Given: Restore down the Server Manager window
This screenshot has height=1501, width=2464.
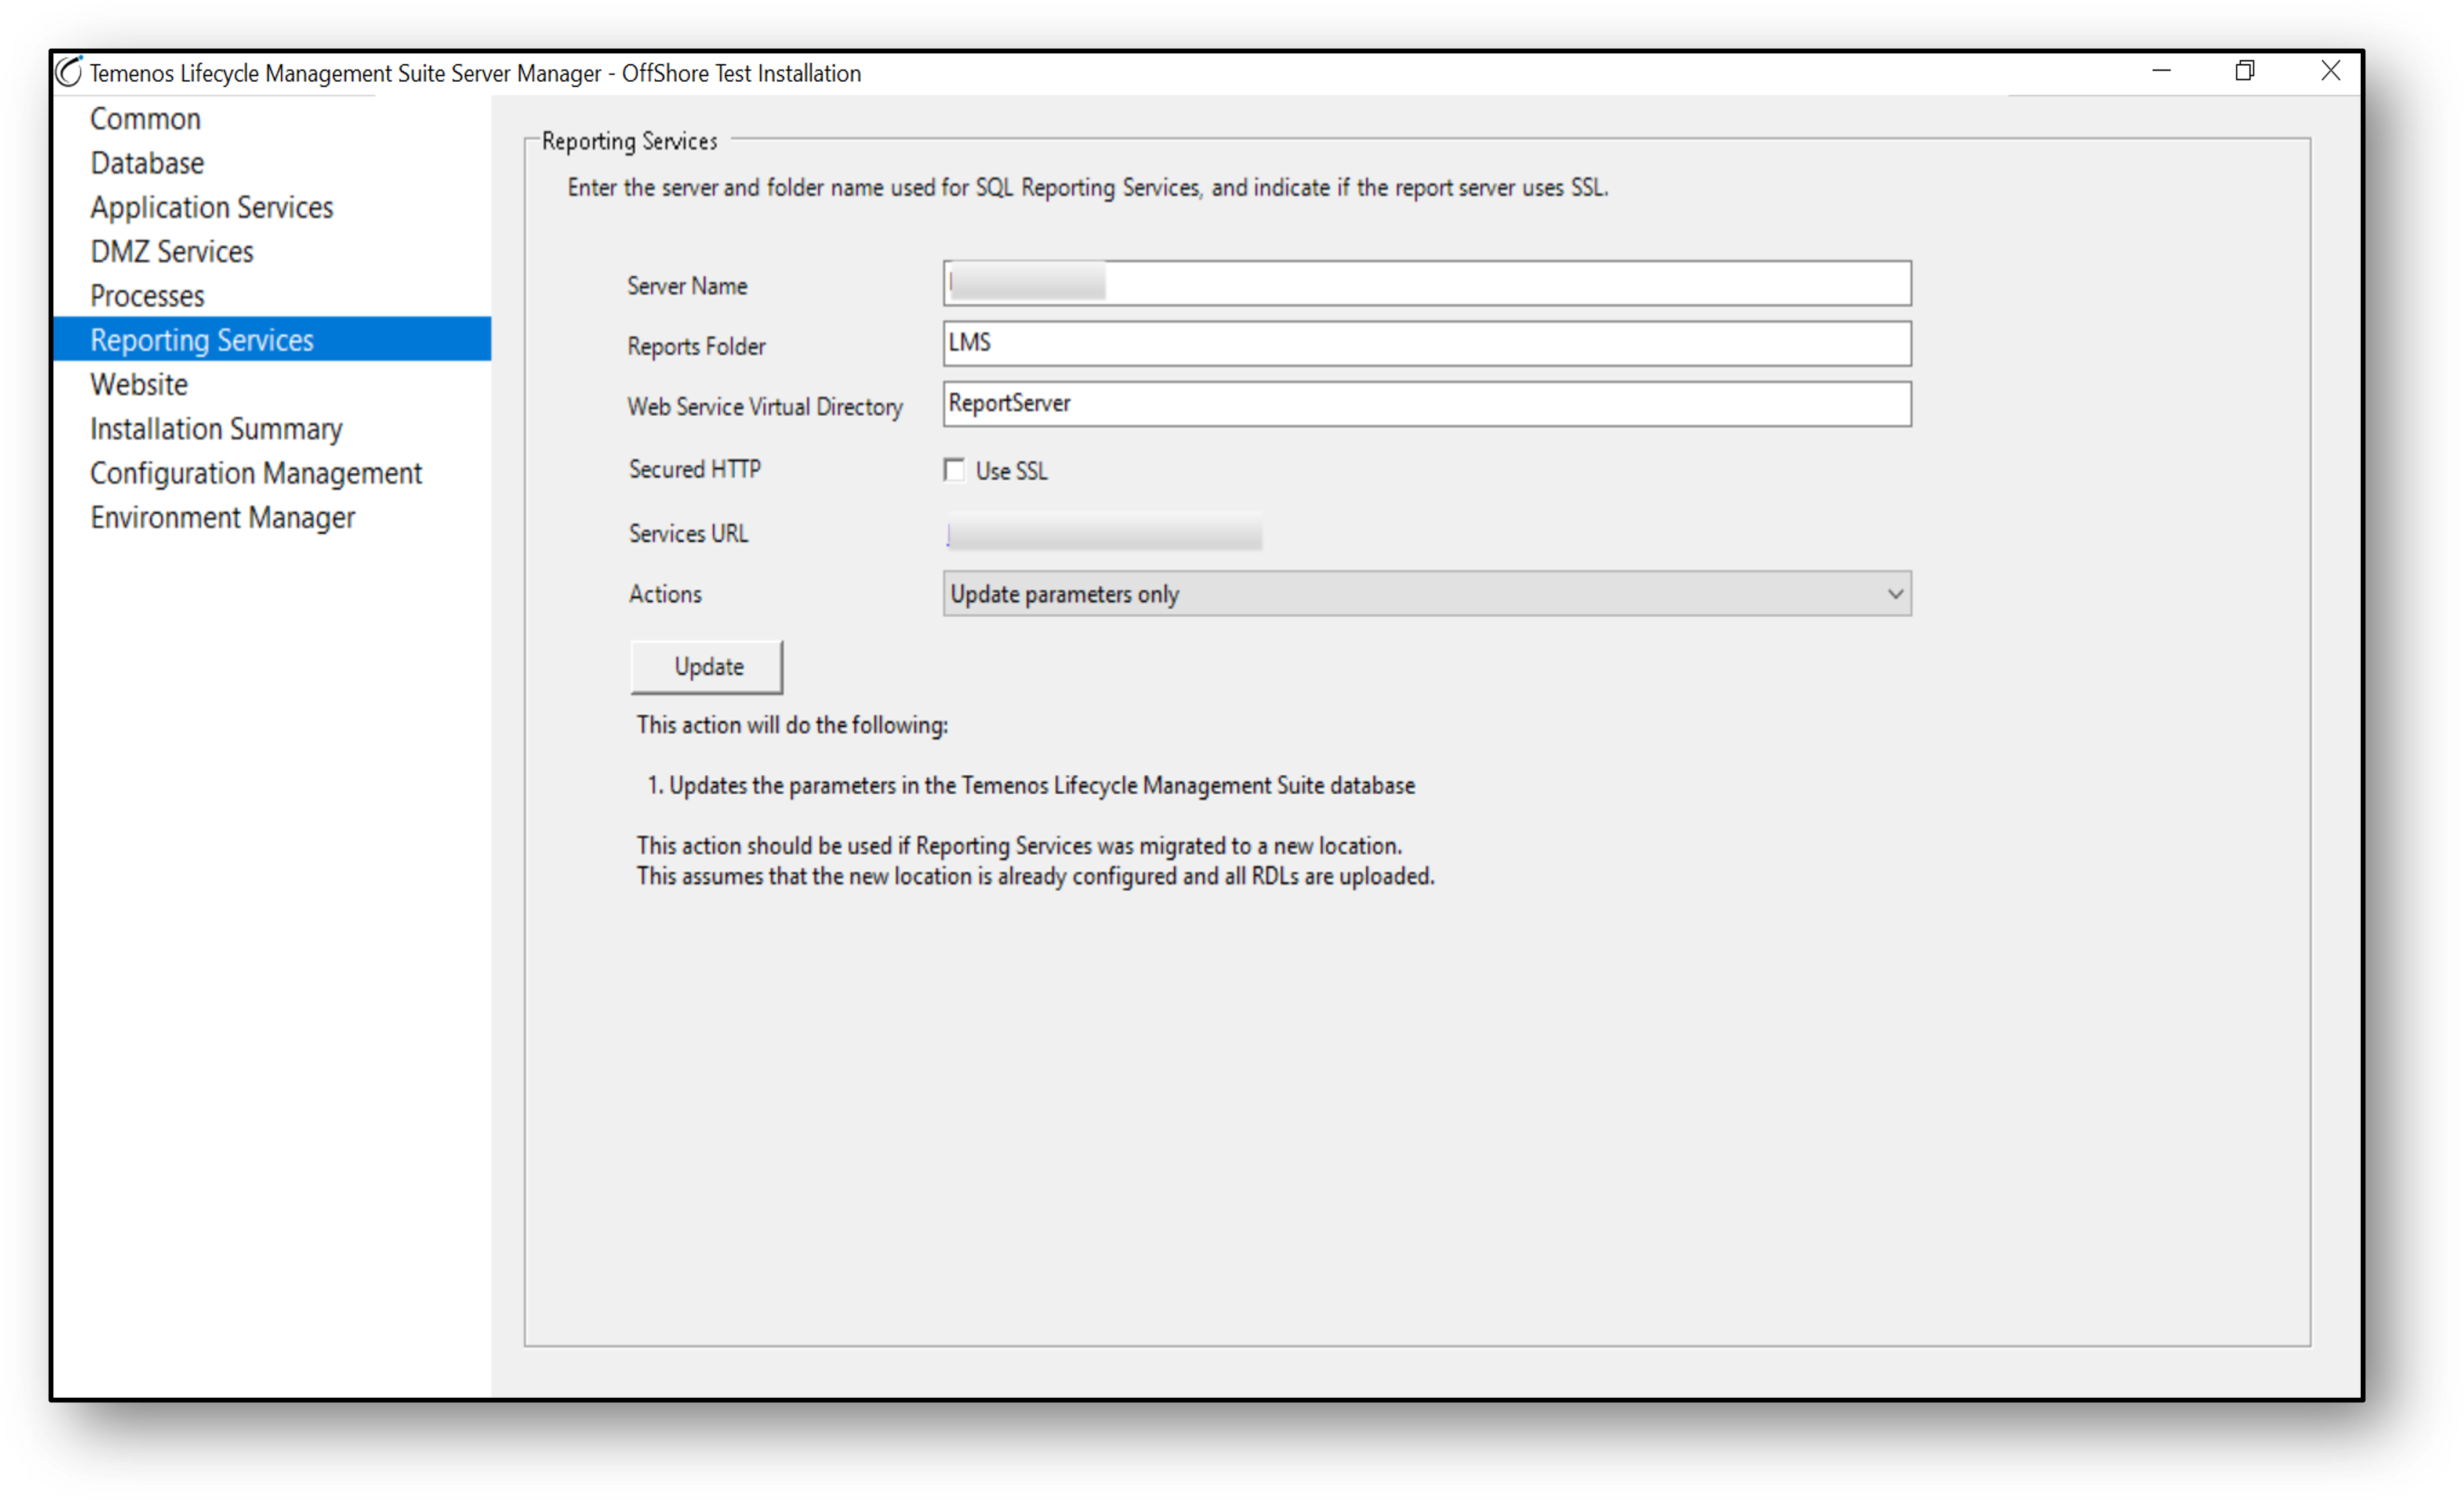Looking at the screenshot, I should [2245, 71].
